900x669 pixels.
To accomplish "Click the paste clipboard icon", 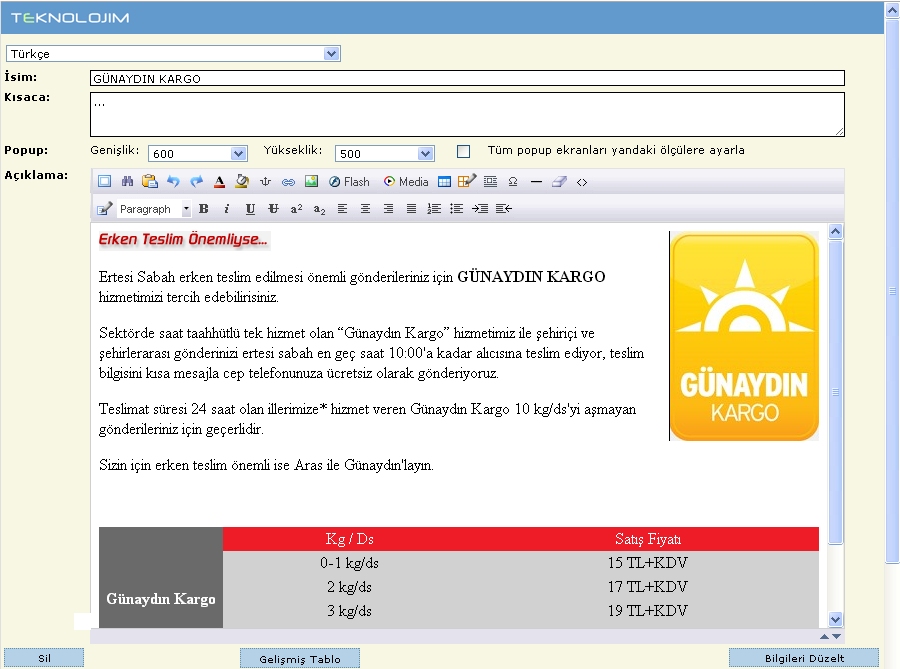I will [x=150, y=182].
